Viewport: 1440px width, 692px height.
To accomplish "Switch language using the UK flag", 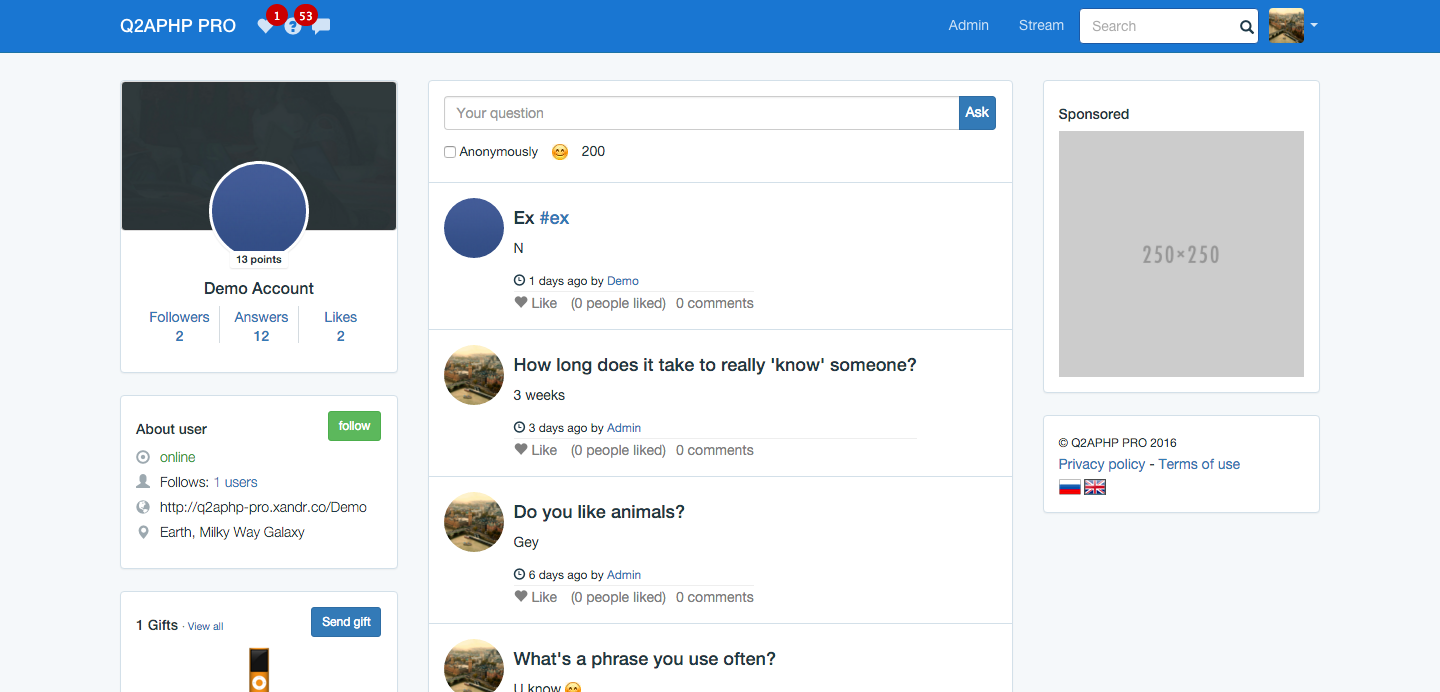I will (x=1095, y=487).
